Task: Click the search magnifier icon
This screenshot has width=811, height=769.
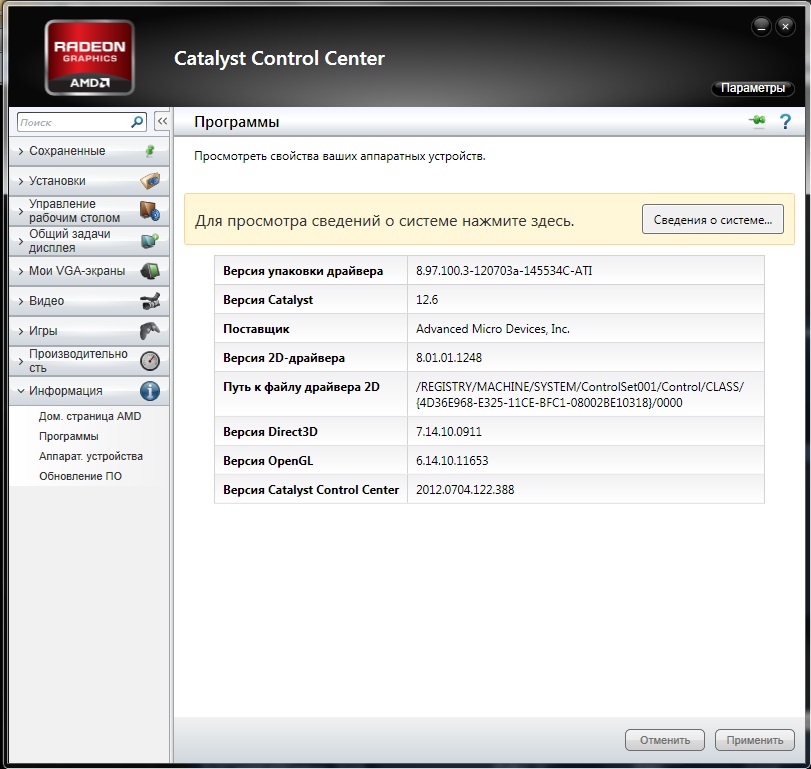Action: point(137,122)
